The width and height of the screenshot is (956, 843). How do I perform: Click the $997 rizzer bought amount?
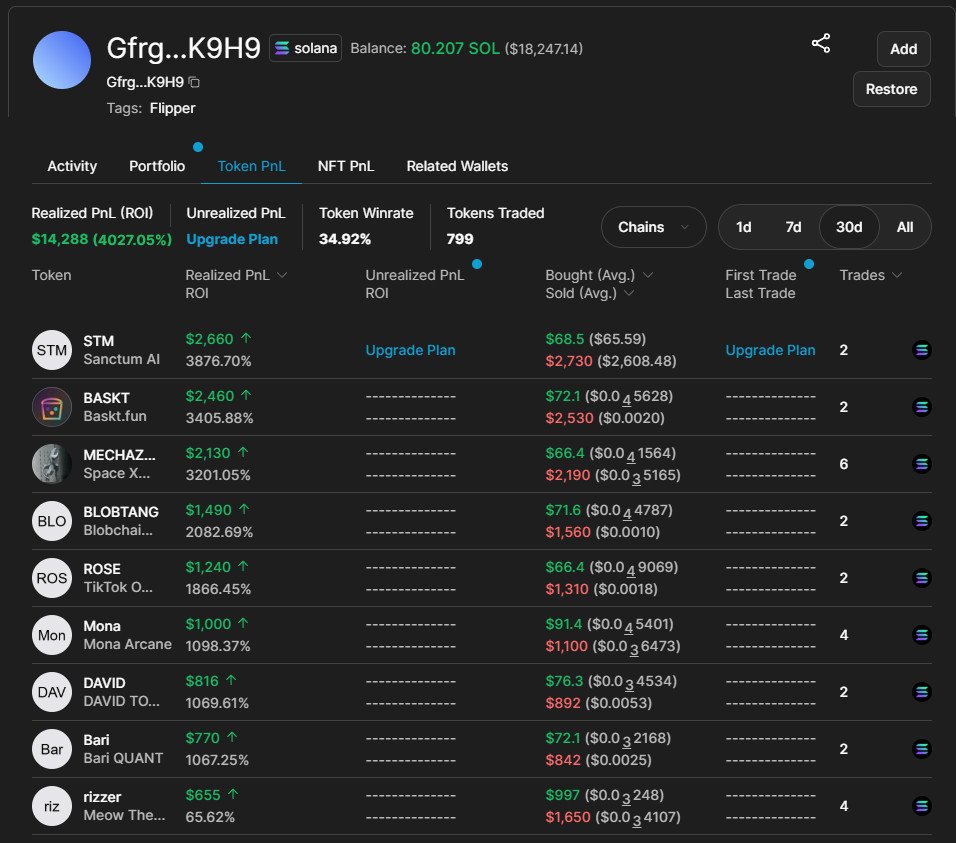point(562,795)
